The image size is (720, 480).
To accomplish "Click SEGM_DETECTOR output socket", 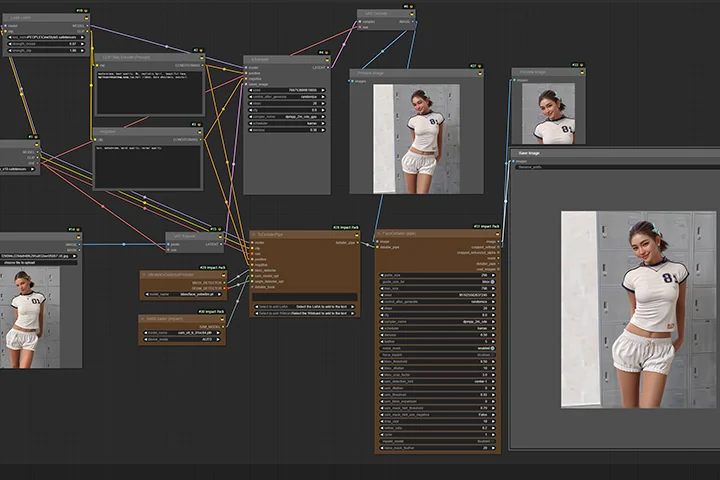I will pos(225,288).
